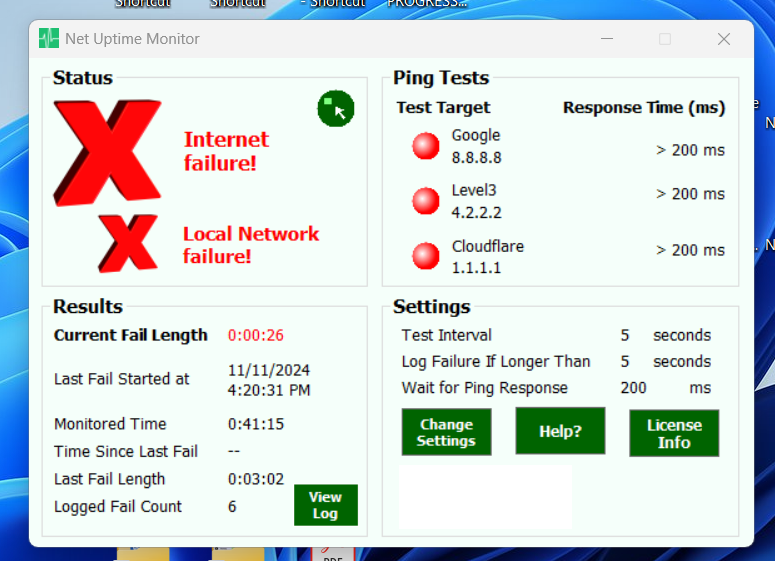Click Cloudflare's '> 200 ms' response time
Image resolution: width=775 pixels, height=561 pixels.
tap(690, 250)
